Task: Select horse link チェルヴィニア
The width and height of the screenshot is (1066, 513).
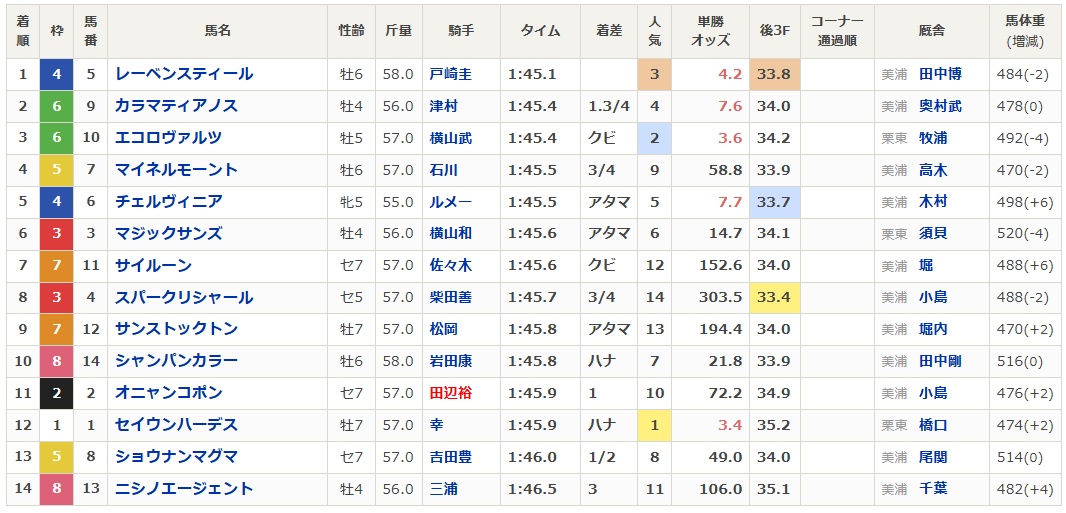Action: point(169,202)
